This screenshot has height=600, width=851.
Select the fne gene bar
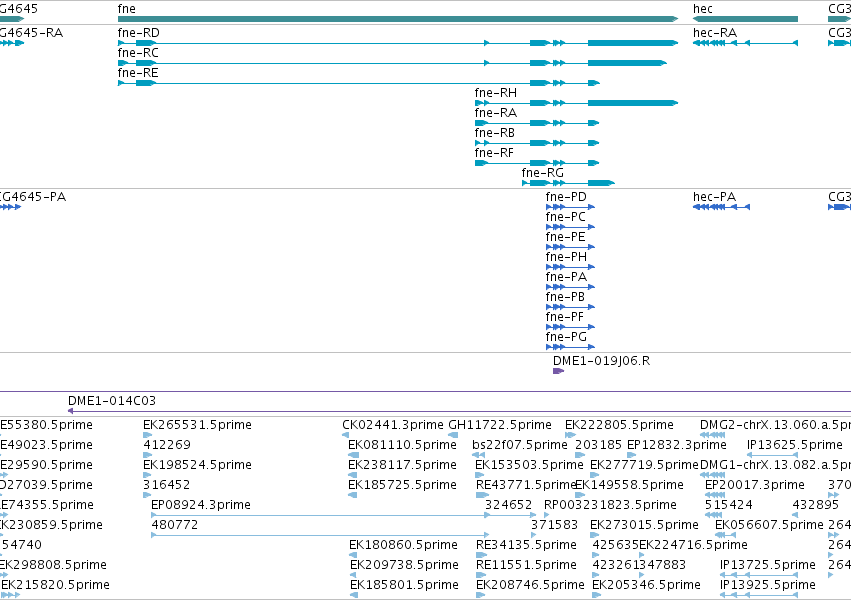pos(398,19)
